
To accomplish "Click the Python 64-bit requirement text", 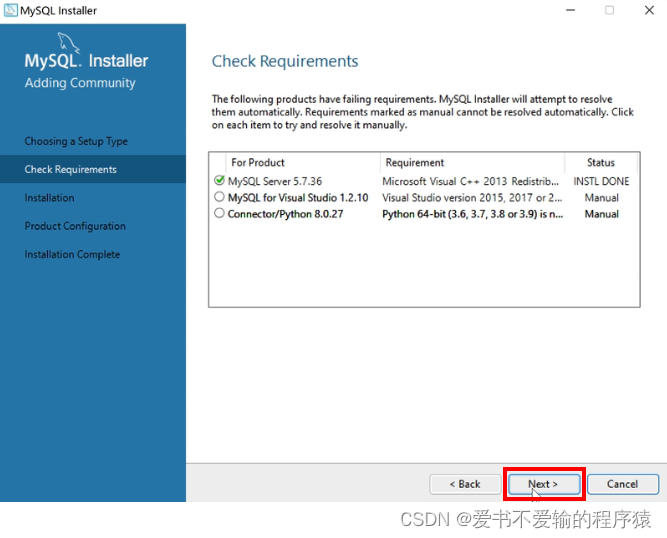I will (473, 214).
